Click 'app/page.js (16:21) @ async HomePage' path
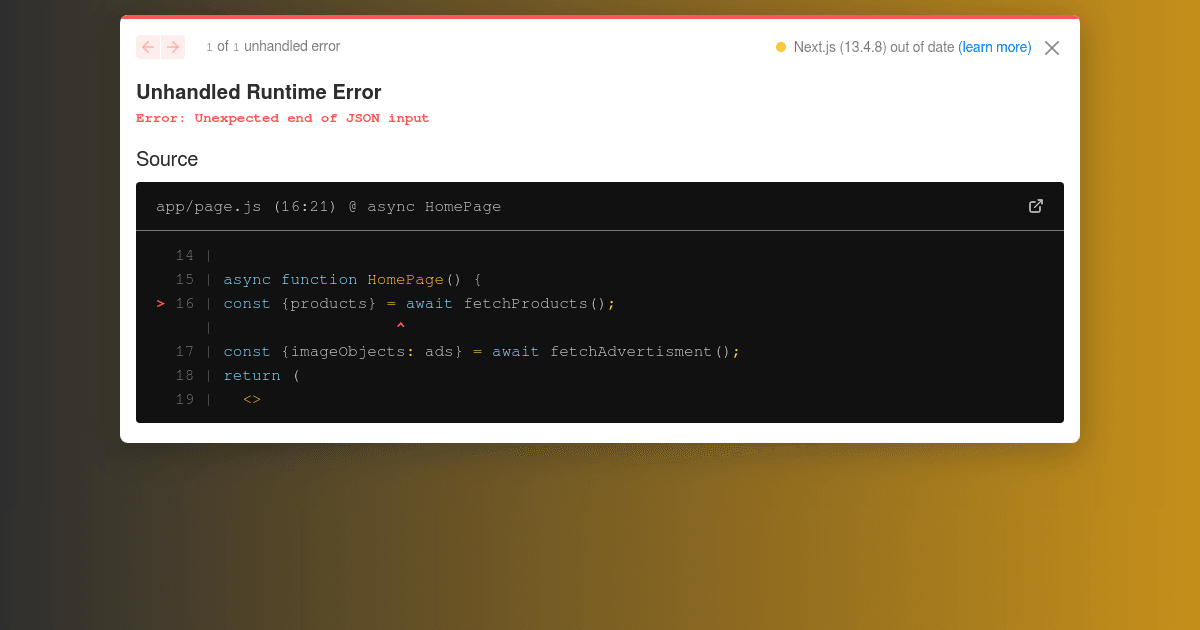1200x630 pixels. [329, 207]
